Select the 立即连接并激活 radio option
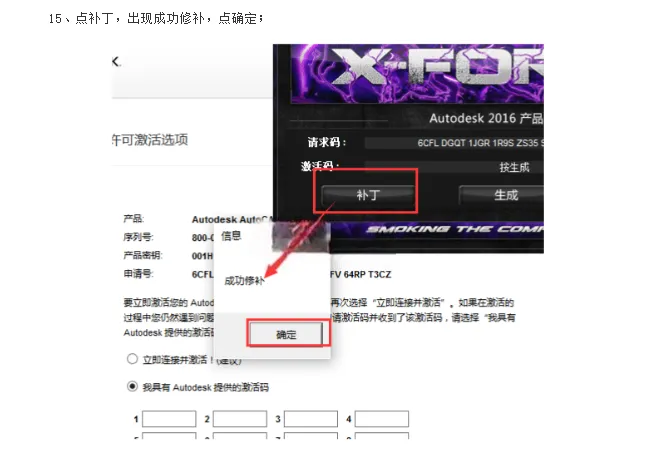 click(132, 359)
